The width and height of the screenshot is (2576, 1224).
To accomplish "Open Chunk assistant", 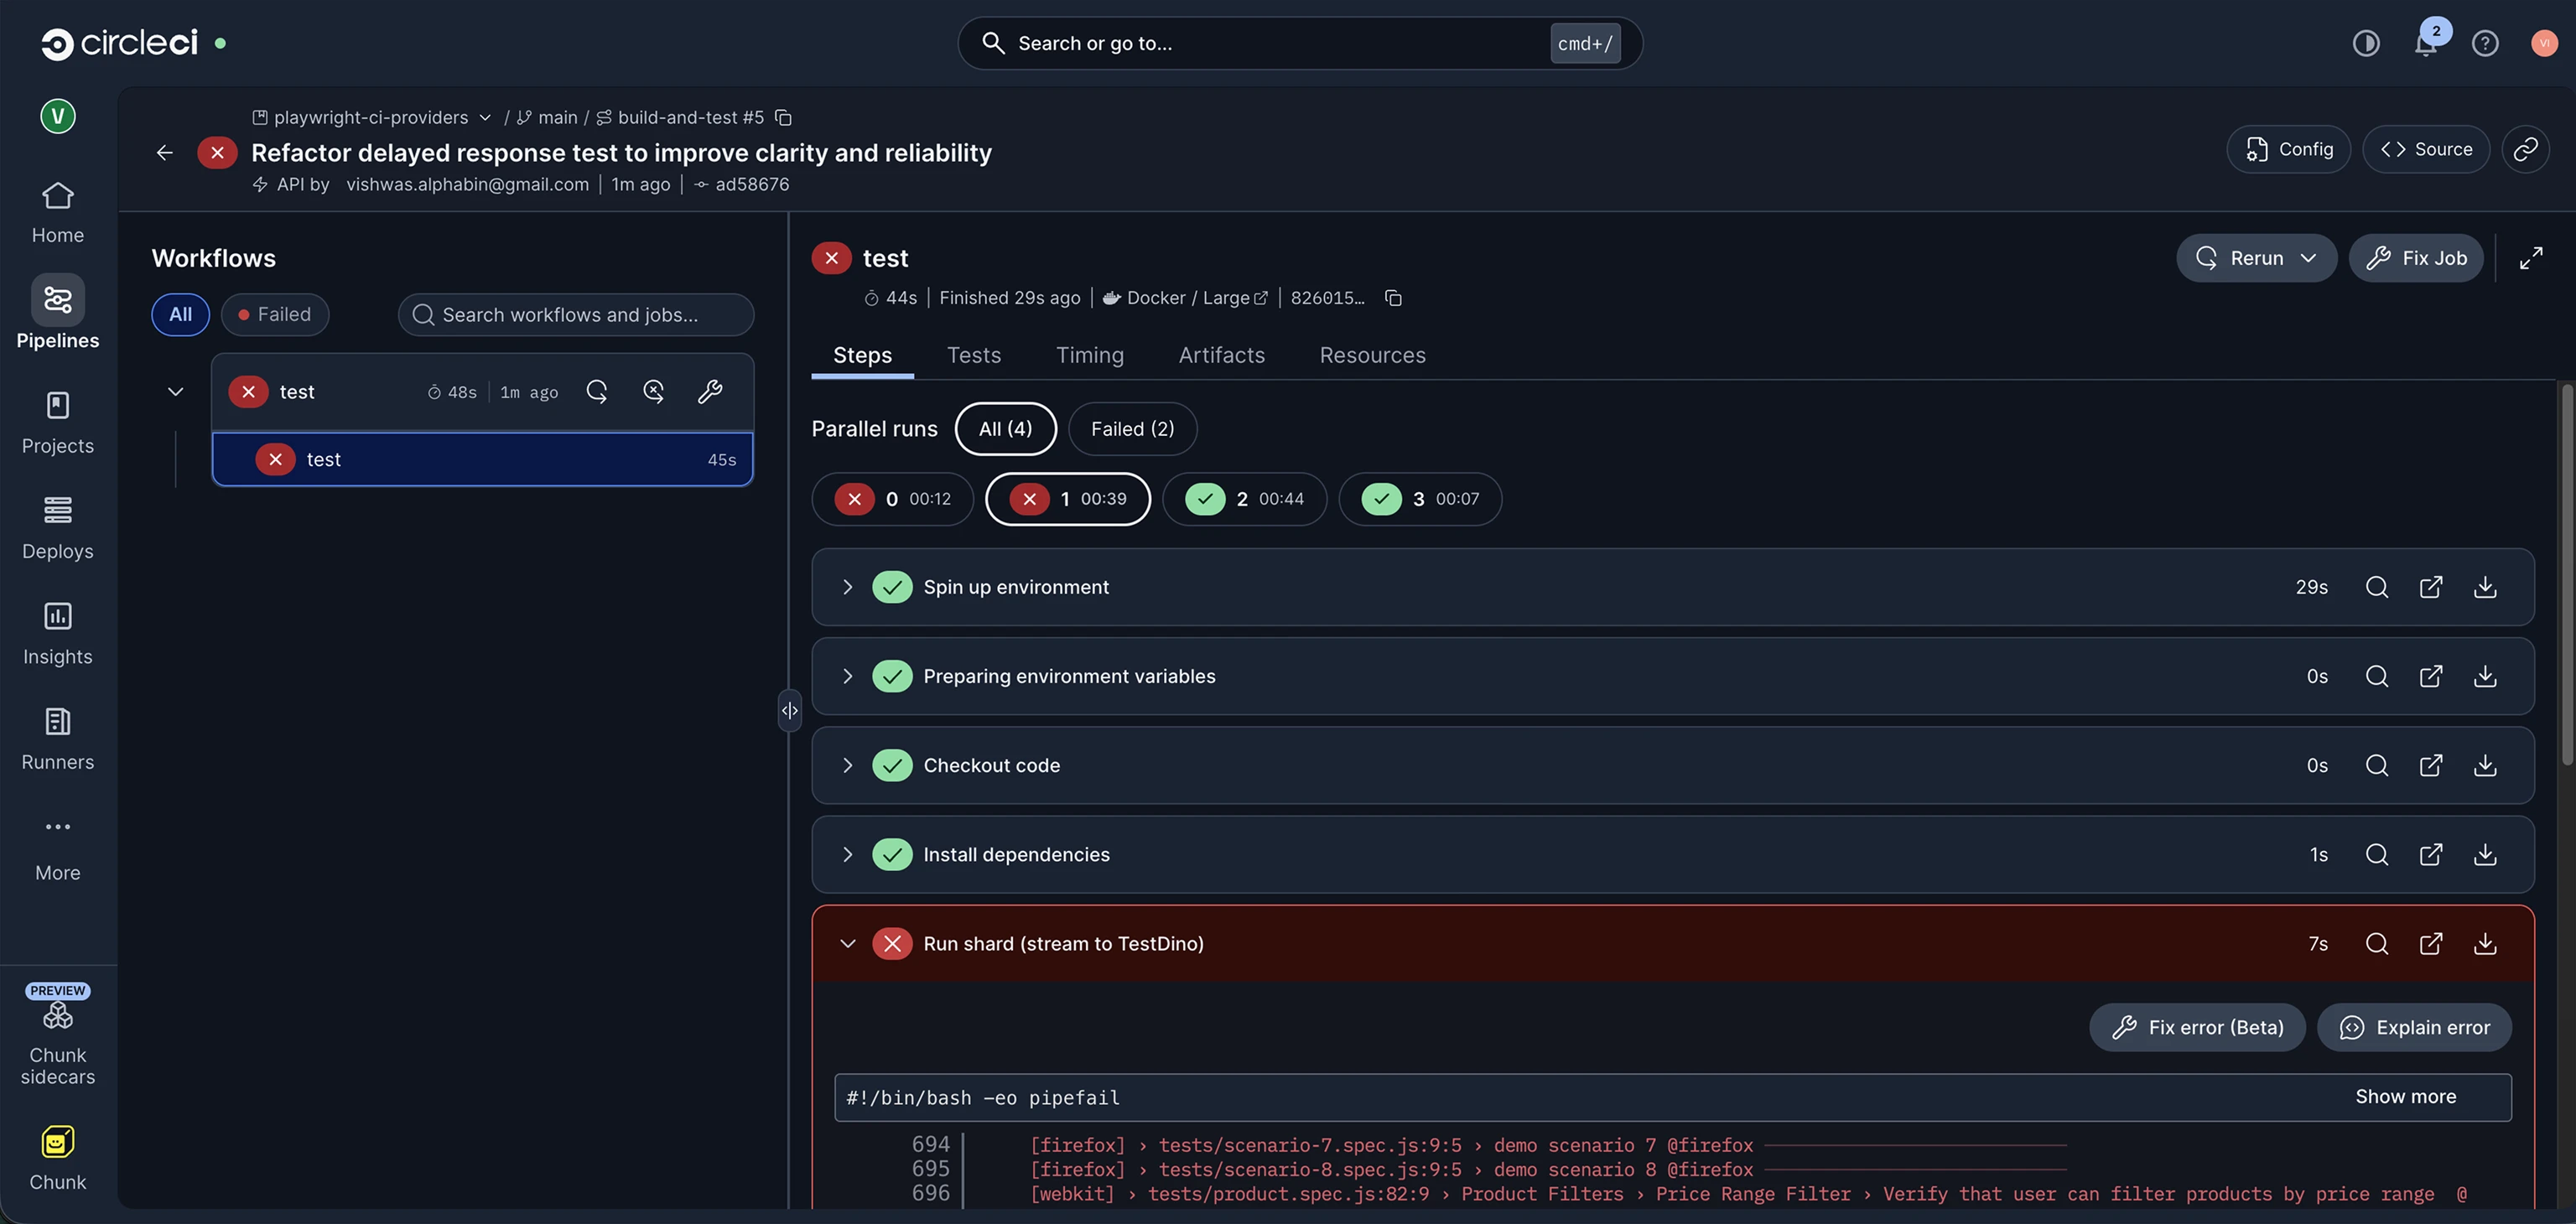I will click(x=57, y=1159).
